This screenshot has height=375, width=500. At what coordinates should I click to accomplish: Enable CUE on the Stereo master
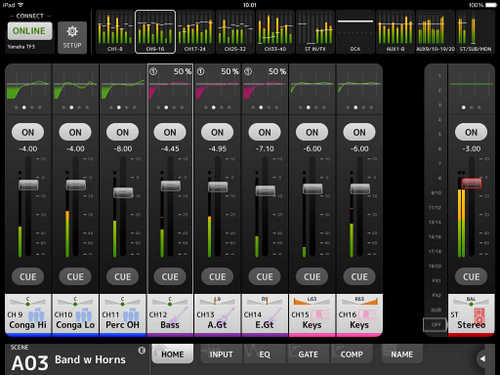coord(471,276)
